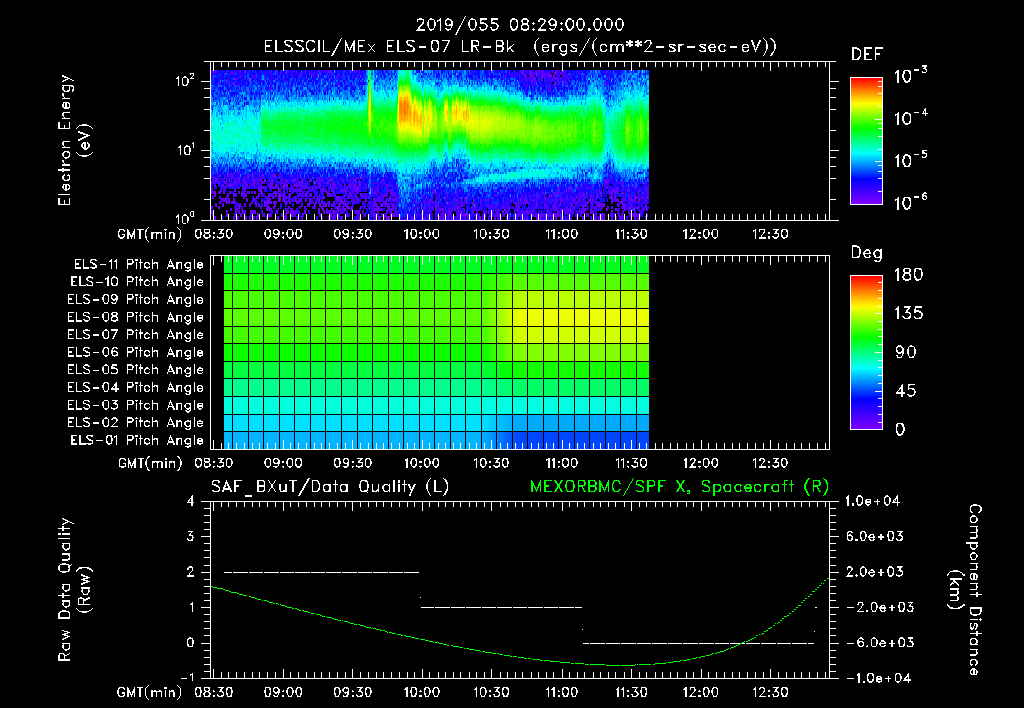Select the ELS-07 Pitch Angle row label
This screenshot has width=1024, height=708.
pyautogui.click(x=136, y=334)
